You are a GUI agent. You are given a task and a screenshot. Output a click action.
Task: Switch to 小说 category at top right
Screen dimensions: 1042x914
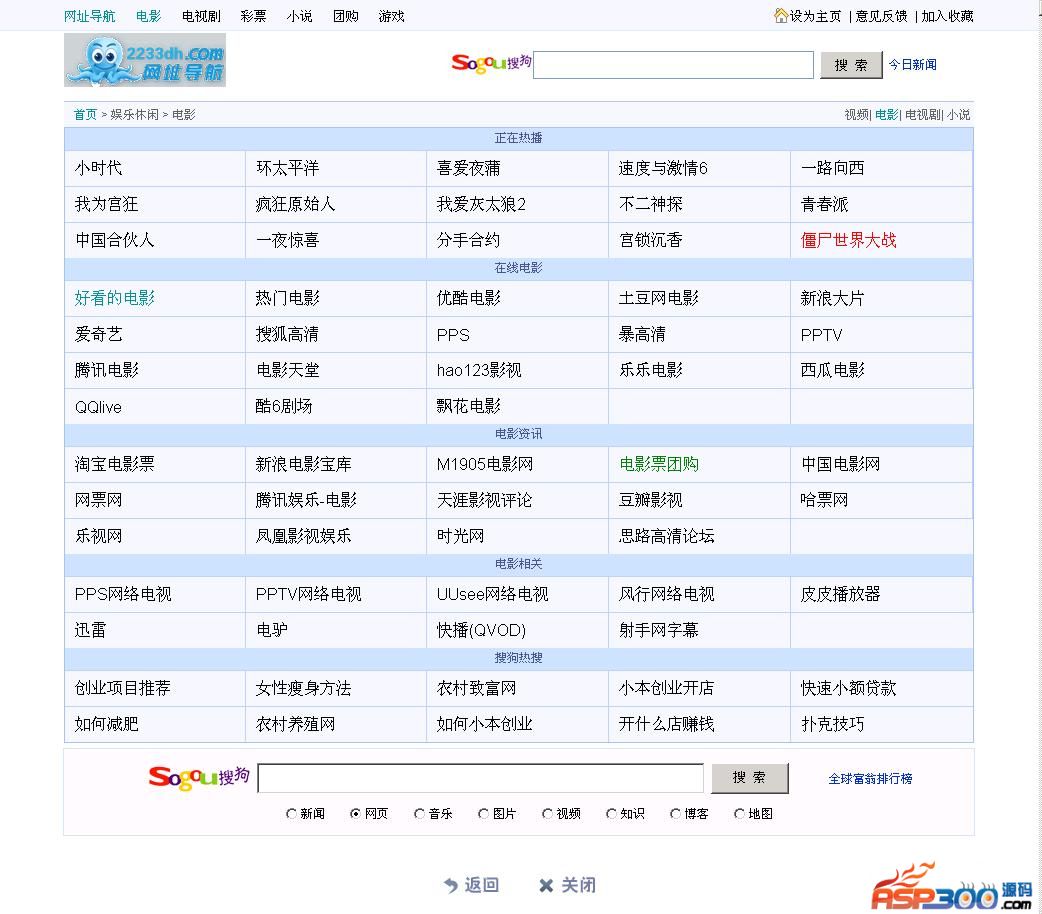pos(958,114)
